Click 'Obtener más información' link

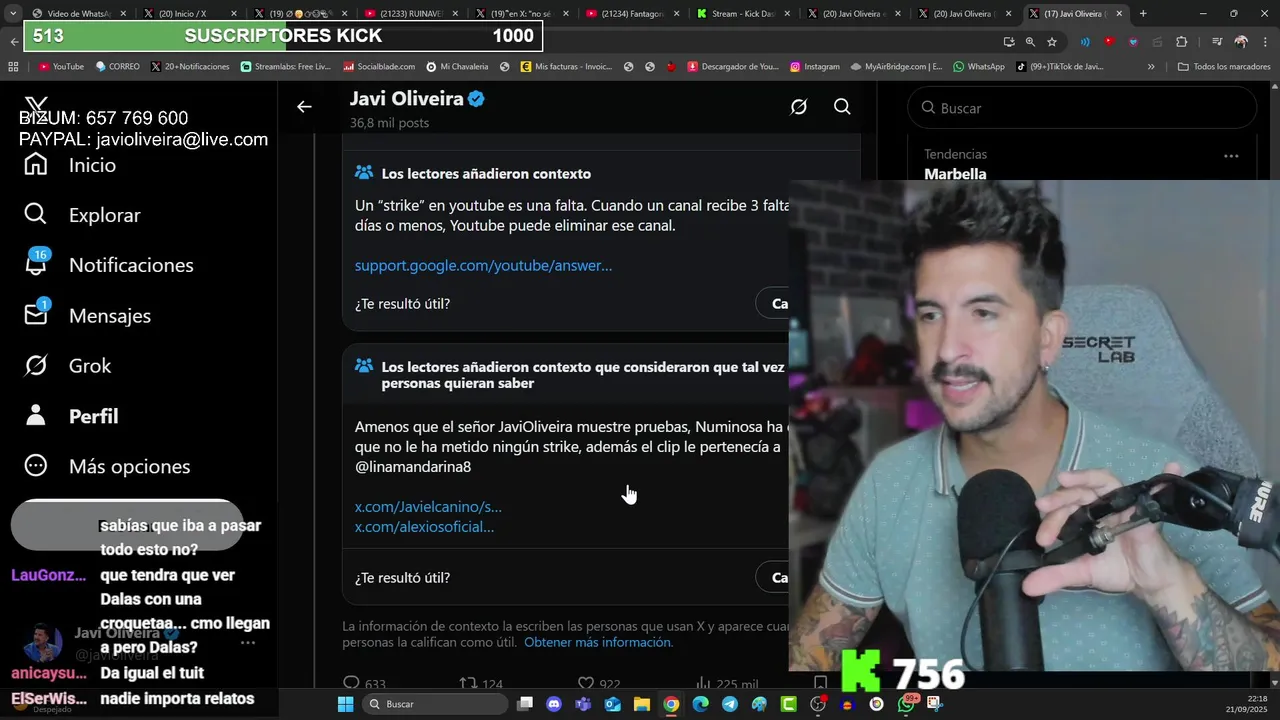click(x=598, y=642)
